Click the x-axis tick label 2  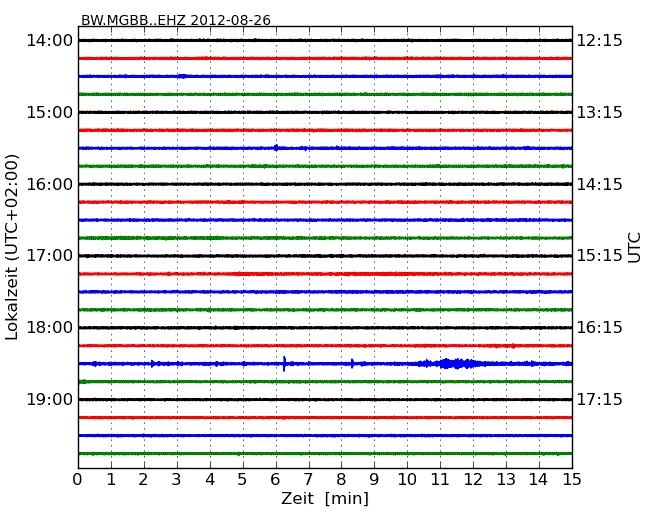click(143, 480)
